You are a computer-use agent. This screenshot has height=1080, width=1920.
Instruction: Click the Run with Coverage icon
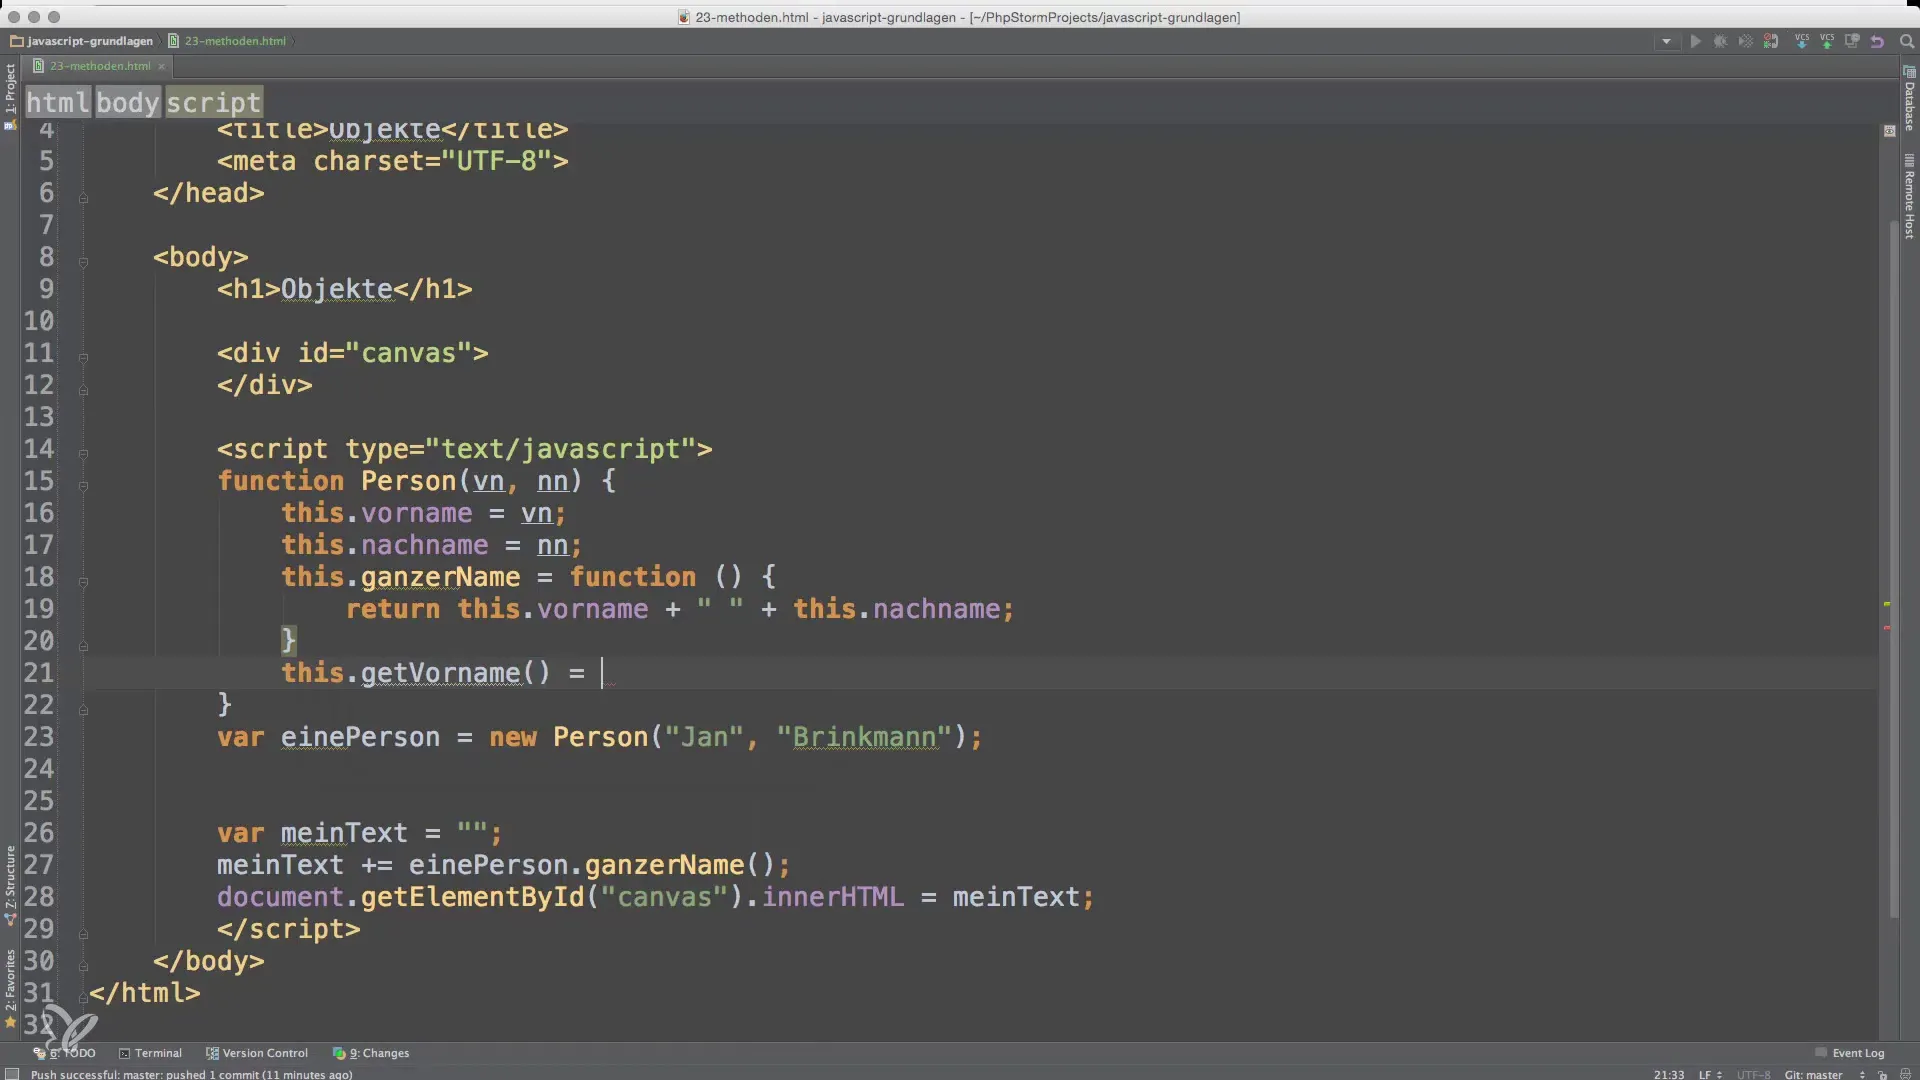pos(1745,42)
